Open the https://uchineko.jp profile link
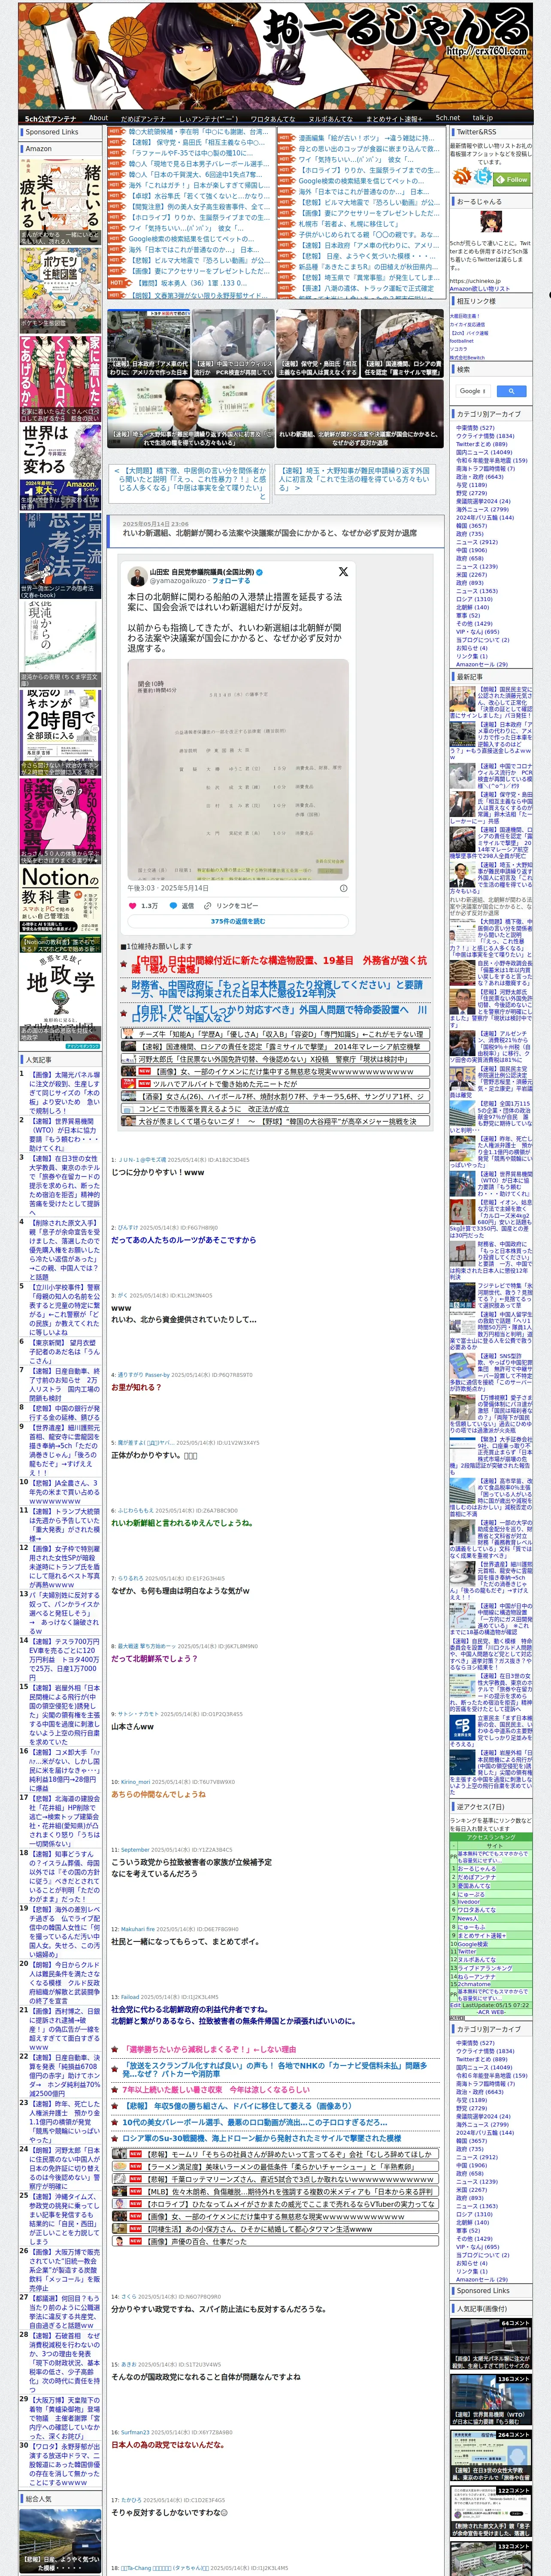Image resolution: width=551 pixels, height=2576 pixels. point(476,281)
